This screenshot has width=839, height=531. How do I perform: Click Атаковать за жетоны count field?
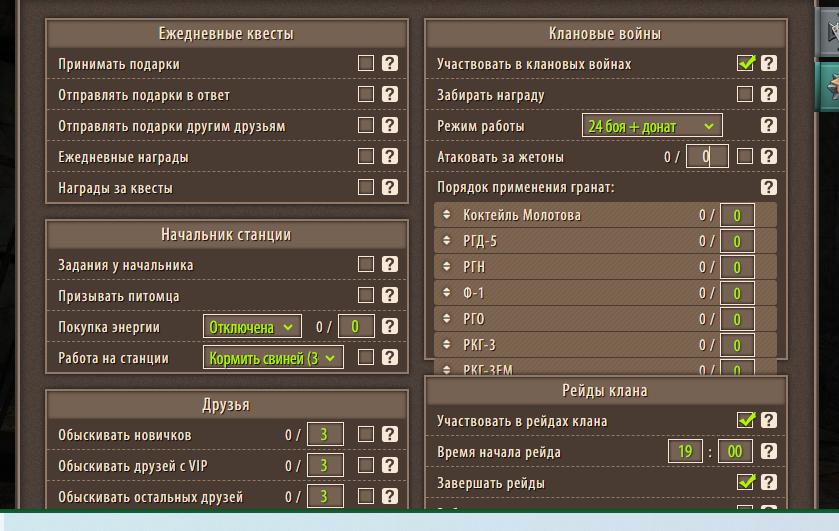(x=707, y=157)
